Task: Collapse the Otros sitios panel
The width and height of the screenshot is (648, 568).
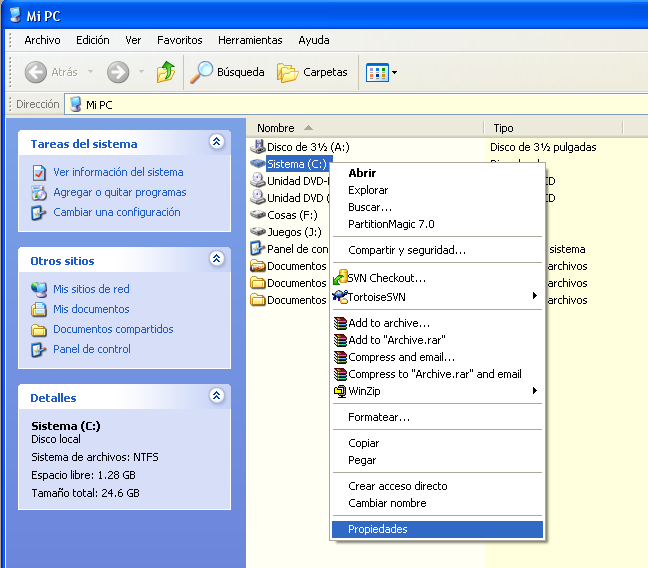Action: click(217, 258)
